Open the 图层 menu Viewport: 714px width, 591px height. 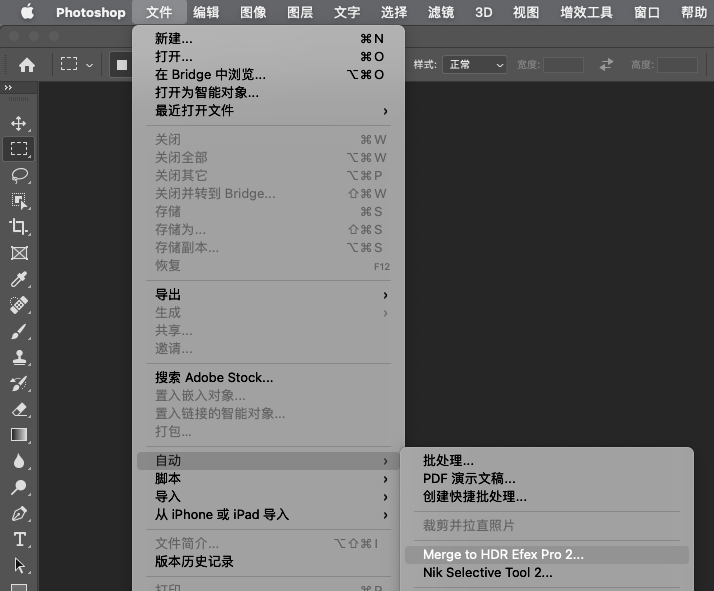(x=300, y=12)
